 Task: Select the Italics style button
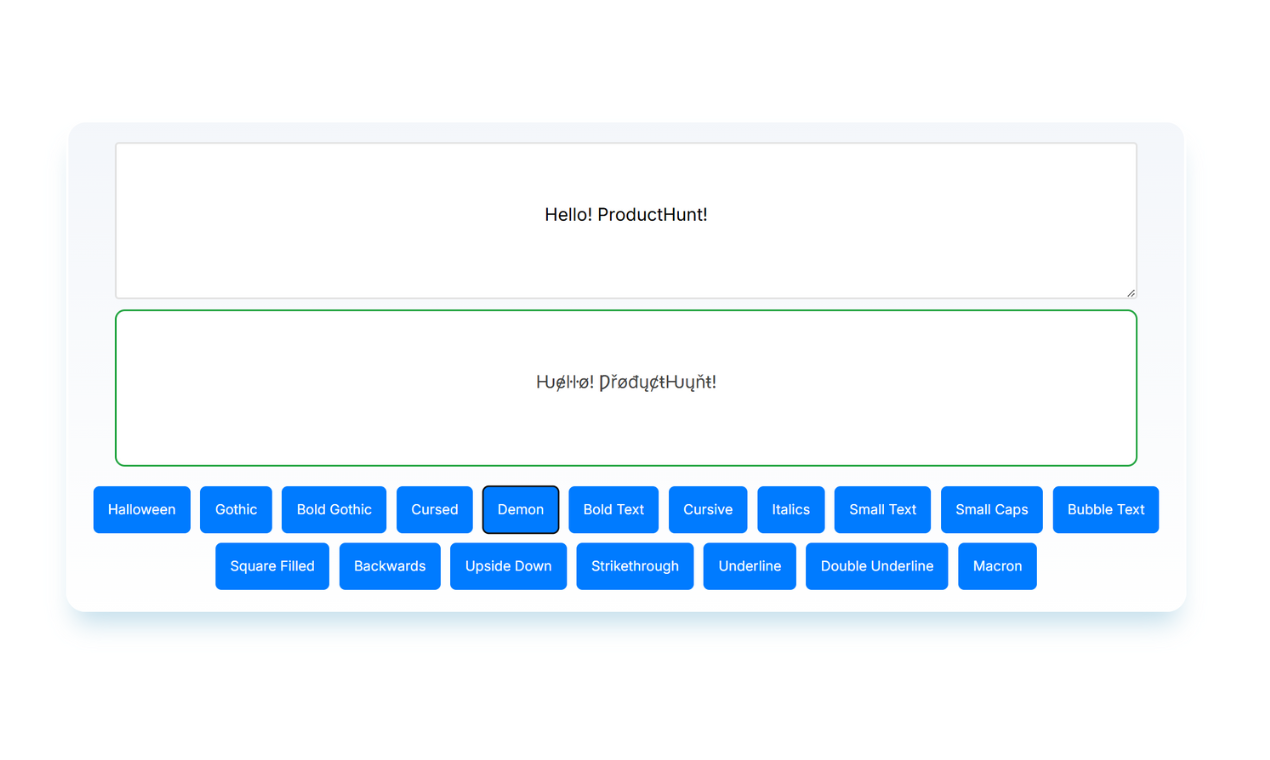coord(791,510)
